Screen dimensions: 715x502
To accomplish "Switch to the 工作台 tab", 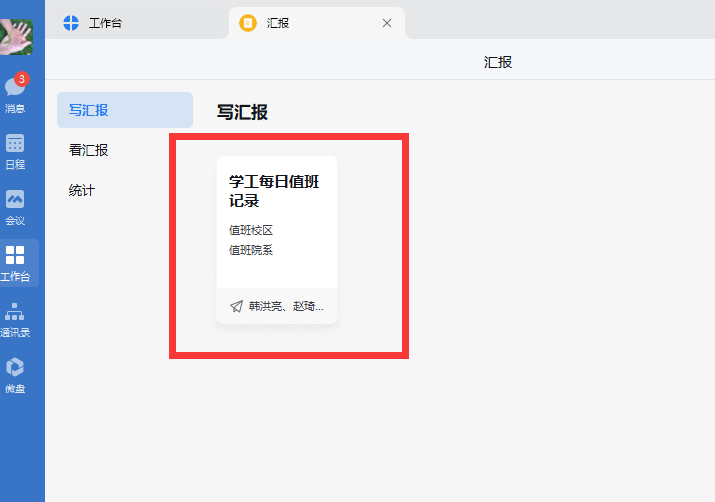I will [x=137, y=23].
